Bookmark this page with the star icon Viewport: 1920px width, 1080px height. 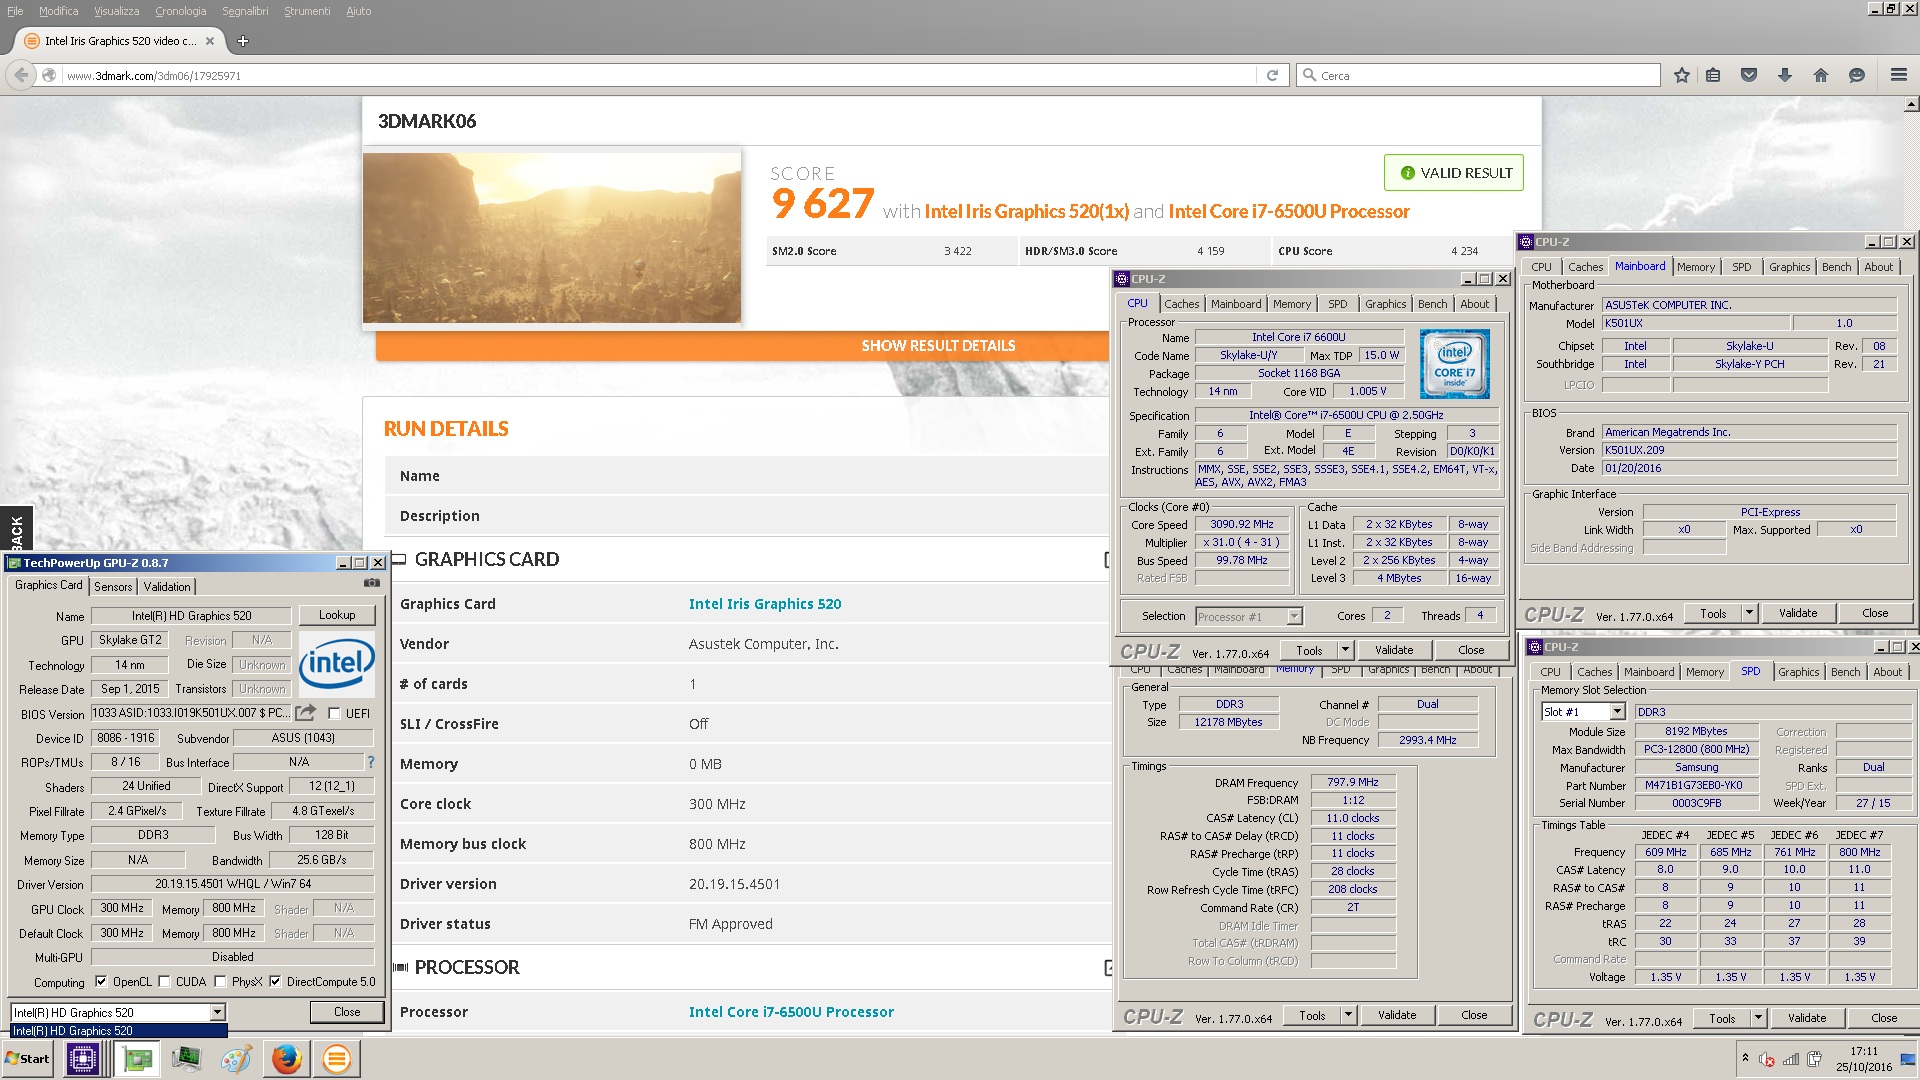coord(1681,75)
